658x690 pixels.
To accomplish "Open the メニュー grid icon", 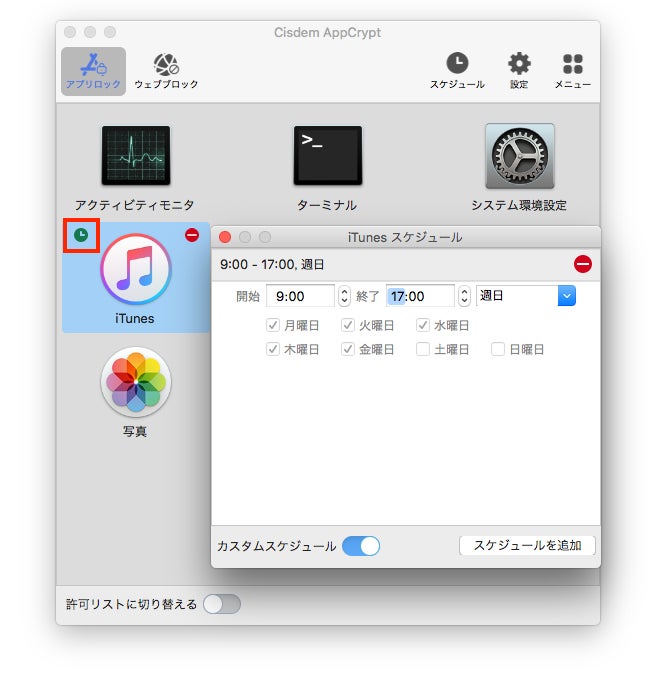I will (x=573, y=71).
